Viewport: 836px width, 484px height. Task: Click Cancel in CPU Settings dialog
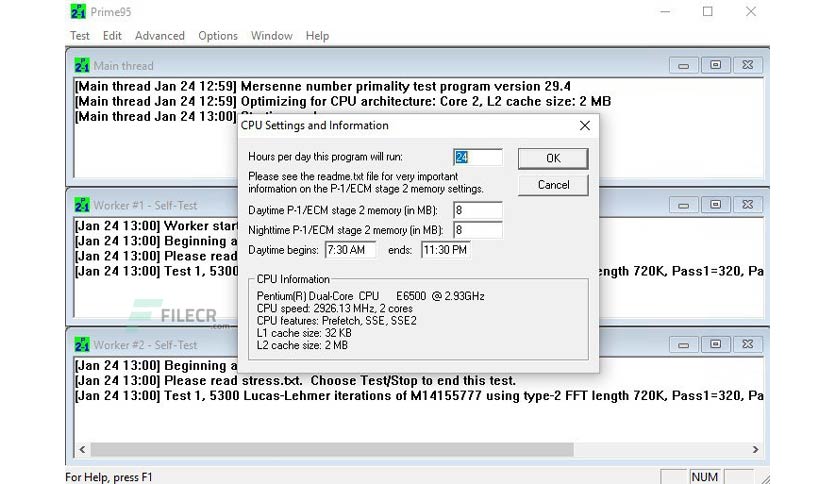click(553, 185)
